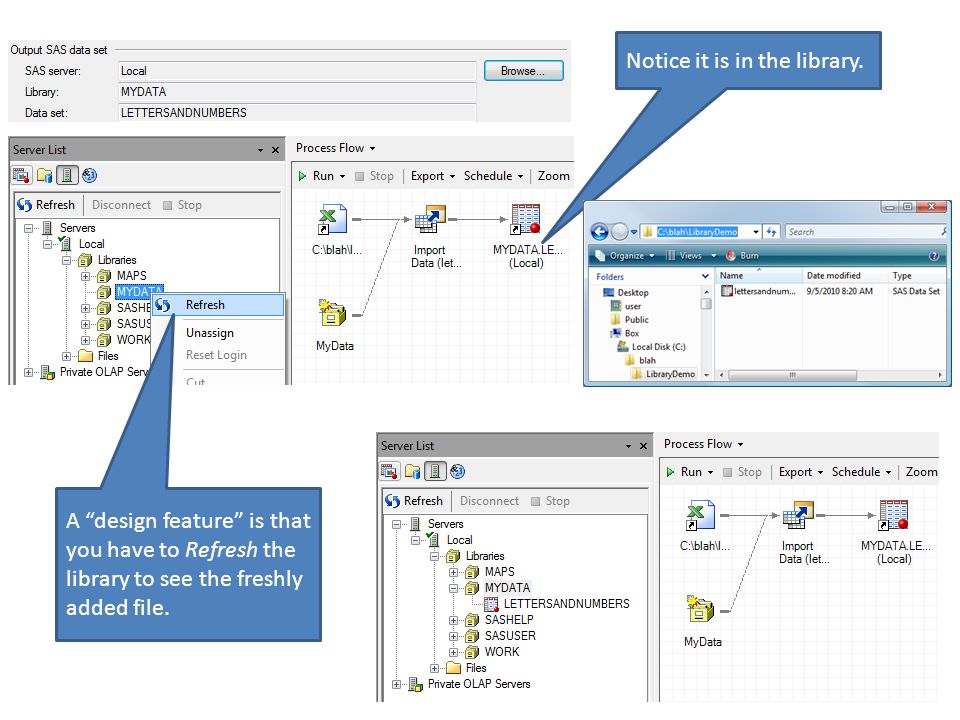Image resolution: width=960 pixels, height=720 pixels.
Task: Click Server List icon in panel showing LETTERSANDNUMBERS
Action: pos(435,471)
